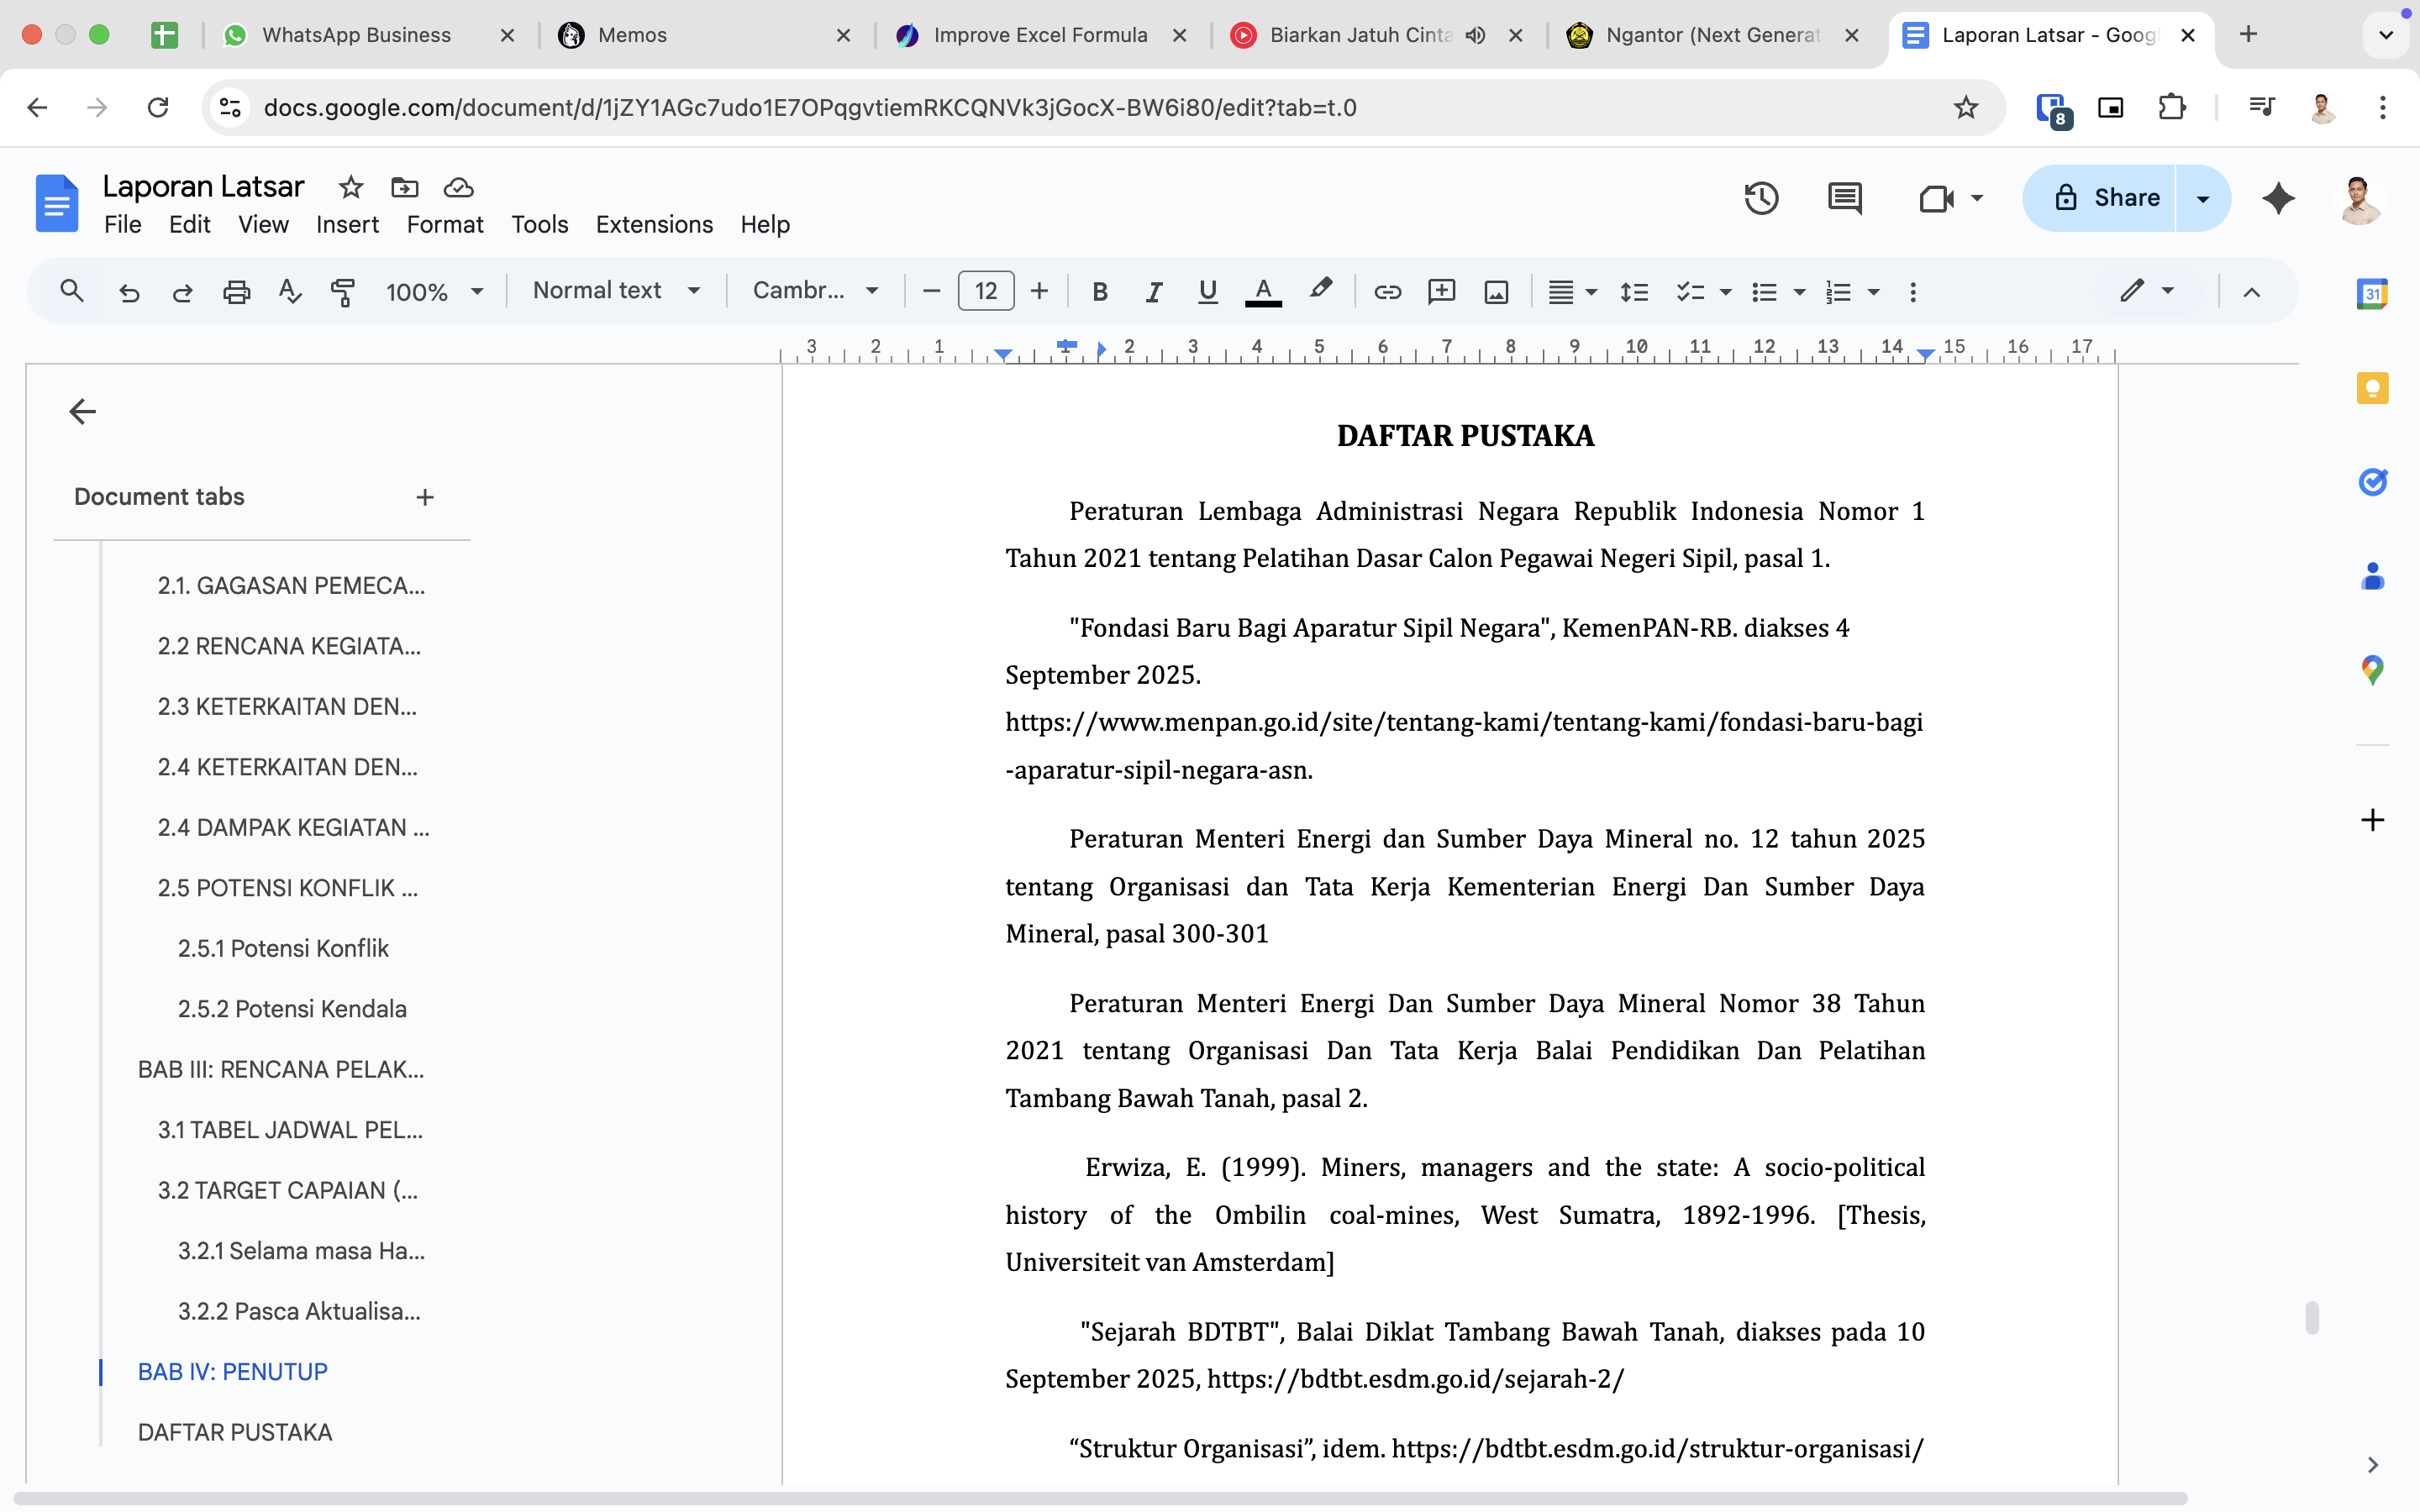Open the text color picker

pos(1263,292)
